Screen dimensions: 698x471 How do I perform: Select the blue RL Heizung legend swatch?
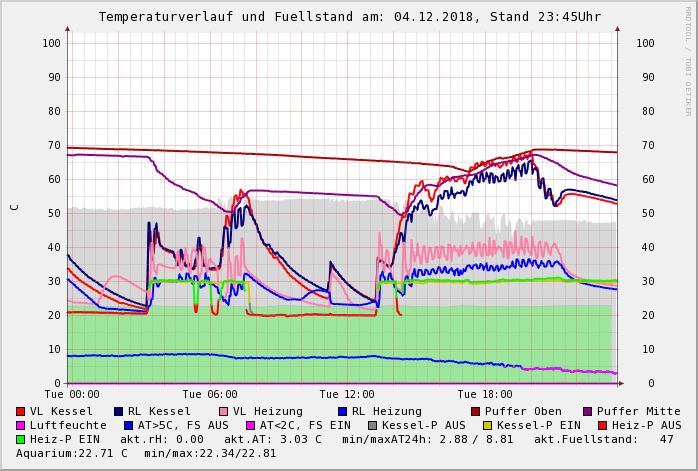coord(342,411)
